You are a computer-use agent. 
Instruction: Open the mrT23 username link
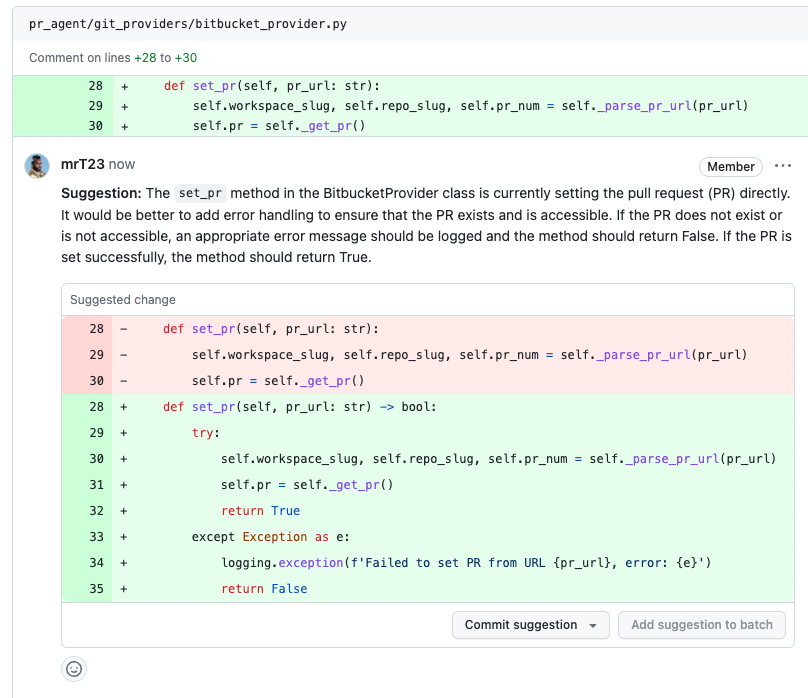pos(82,164)
